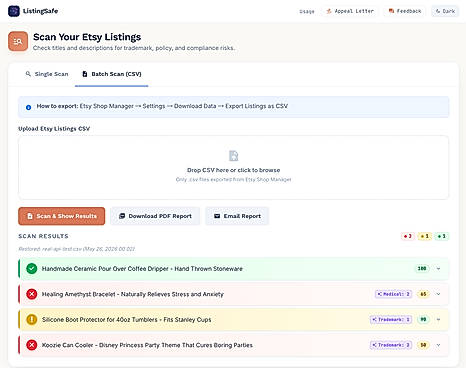Click Trademark: 1 tag on Silicone Boot row
Viewport: 466px width, 368px height.
tap(391, 319)
